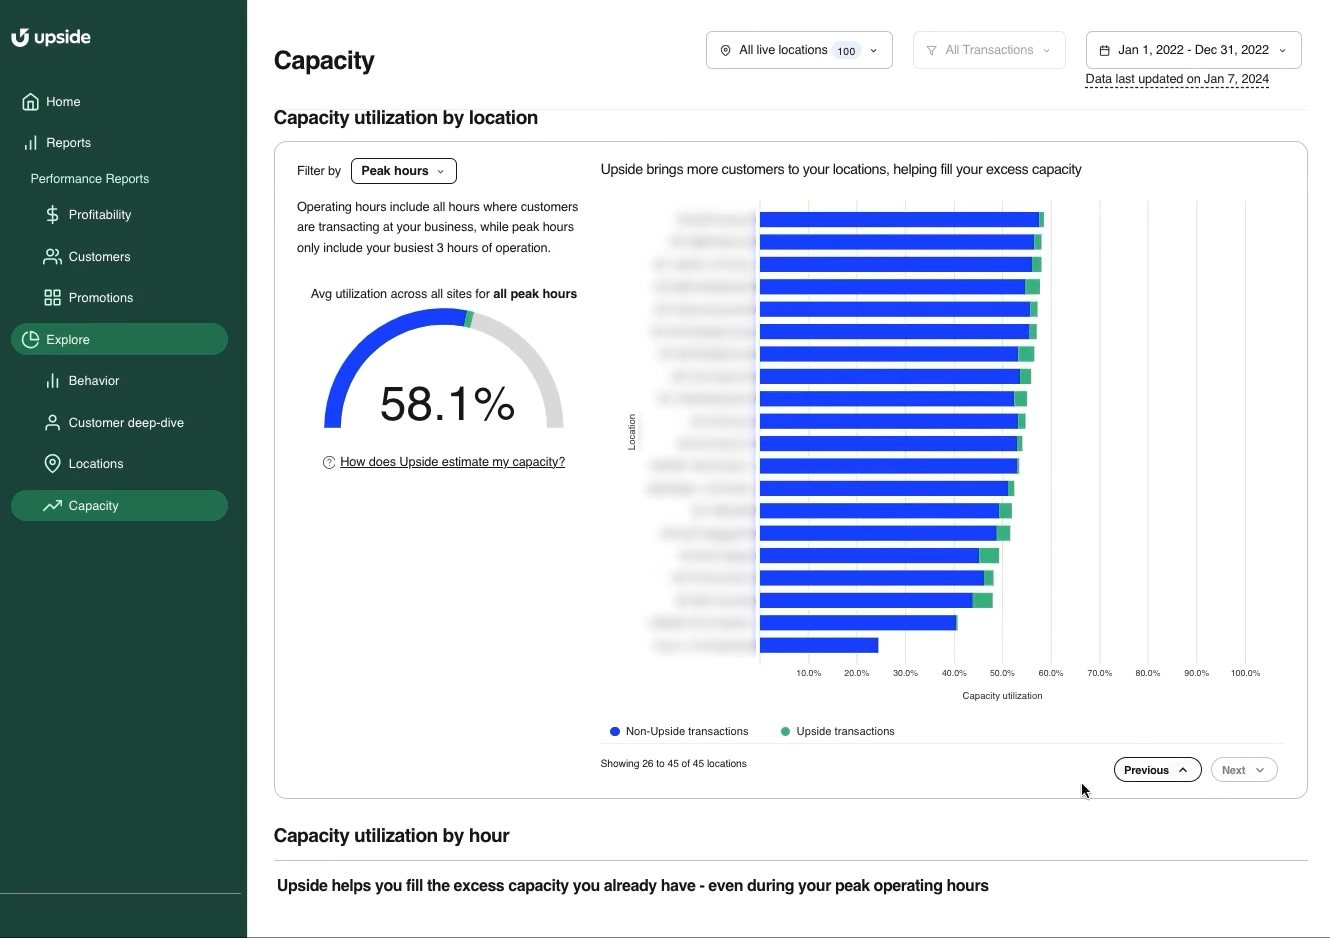This screenshot has width=1330, height=938.
Task: Click the Next page button
Action: pos(1244,770)
